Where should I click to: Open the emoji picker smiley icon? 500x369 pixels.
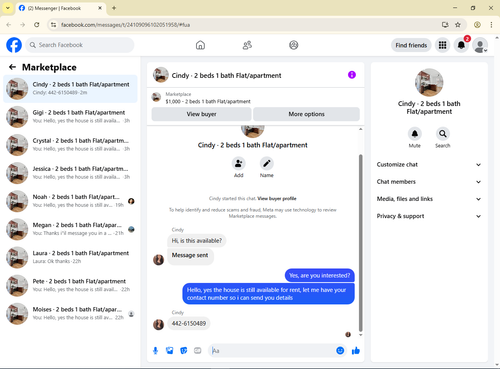pyautogui.click(x=340, y=350)
